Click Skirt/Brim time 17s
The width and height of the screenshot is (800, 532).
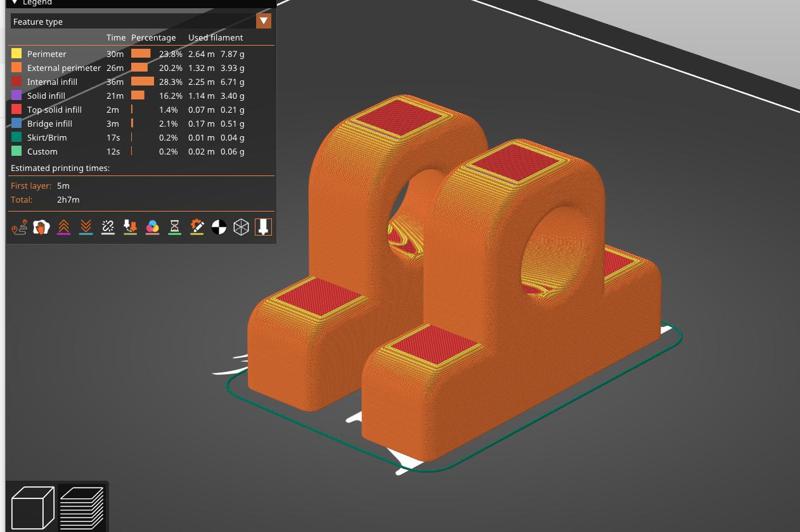click(113, 138)
